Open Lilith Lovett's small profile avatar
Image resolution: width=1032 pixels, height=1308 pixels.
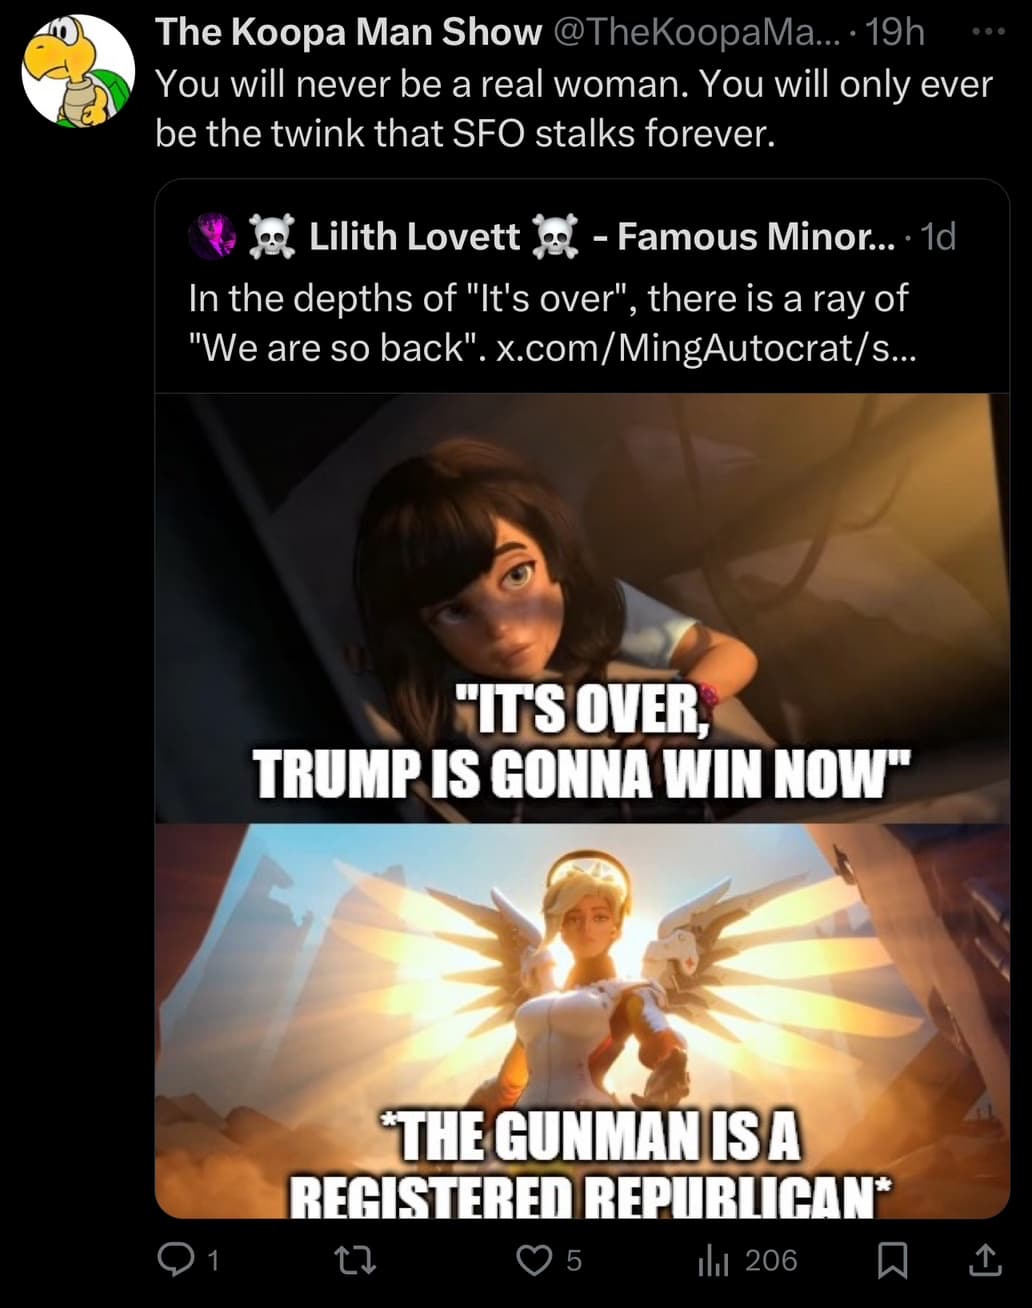click(x=212, y=236)
